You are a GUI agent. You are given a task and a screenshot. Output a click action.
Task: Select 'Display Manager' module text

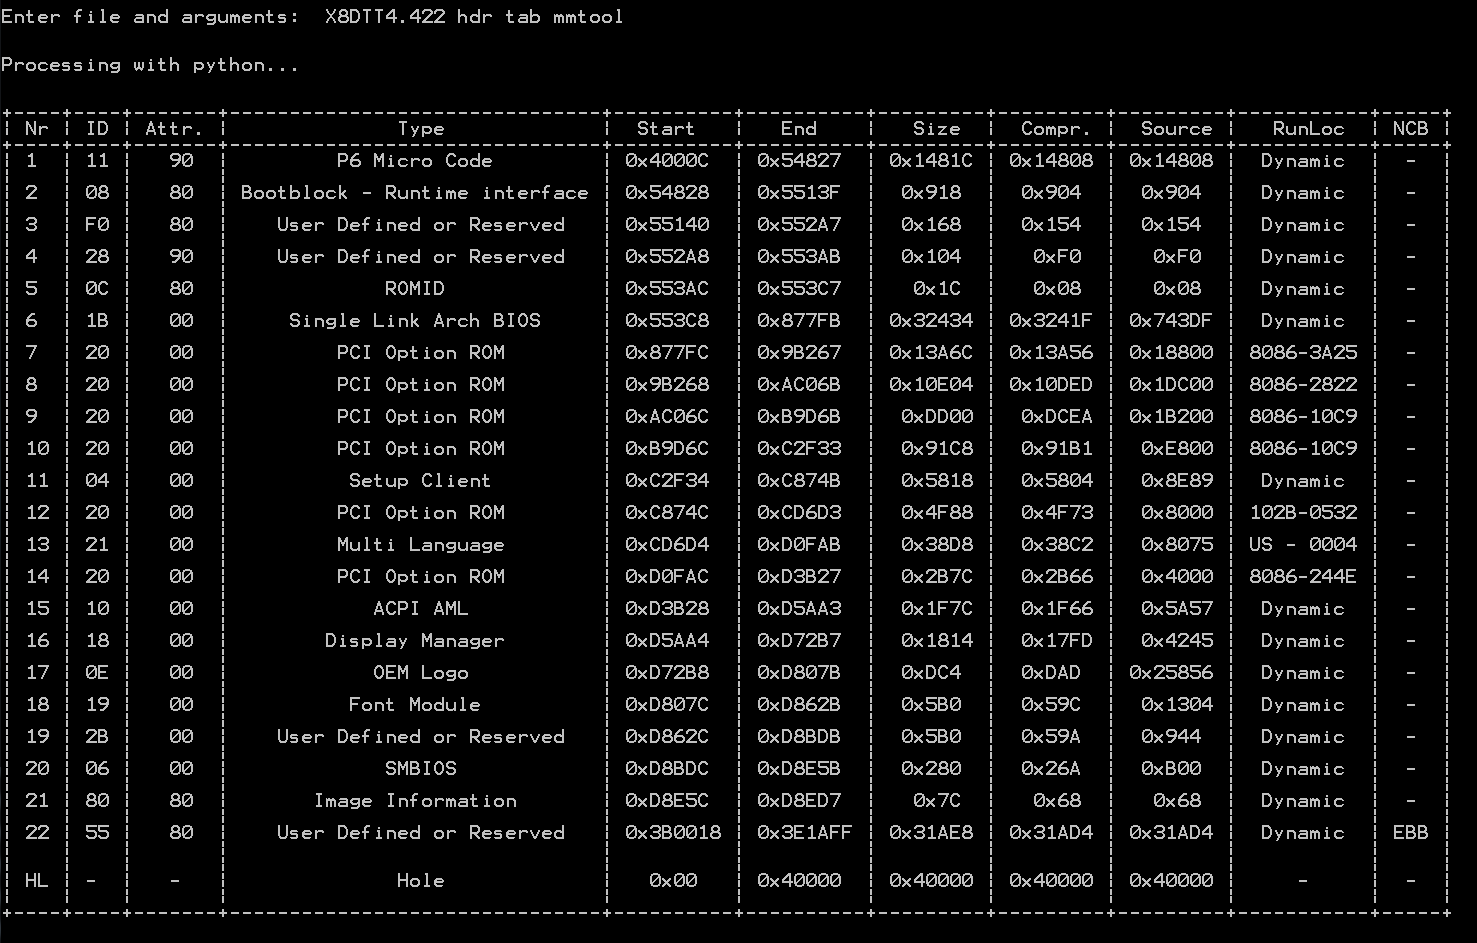tap(414, 640)
